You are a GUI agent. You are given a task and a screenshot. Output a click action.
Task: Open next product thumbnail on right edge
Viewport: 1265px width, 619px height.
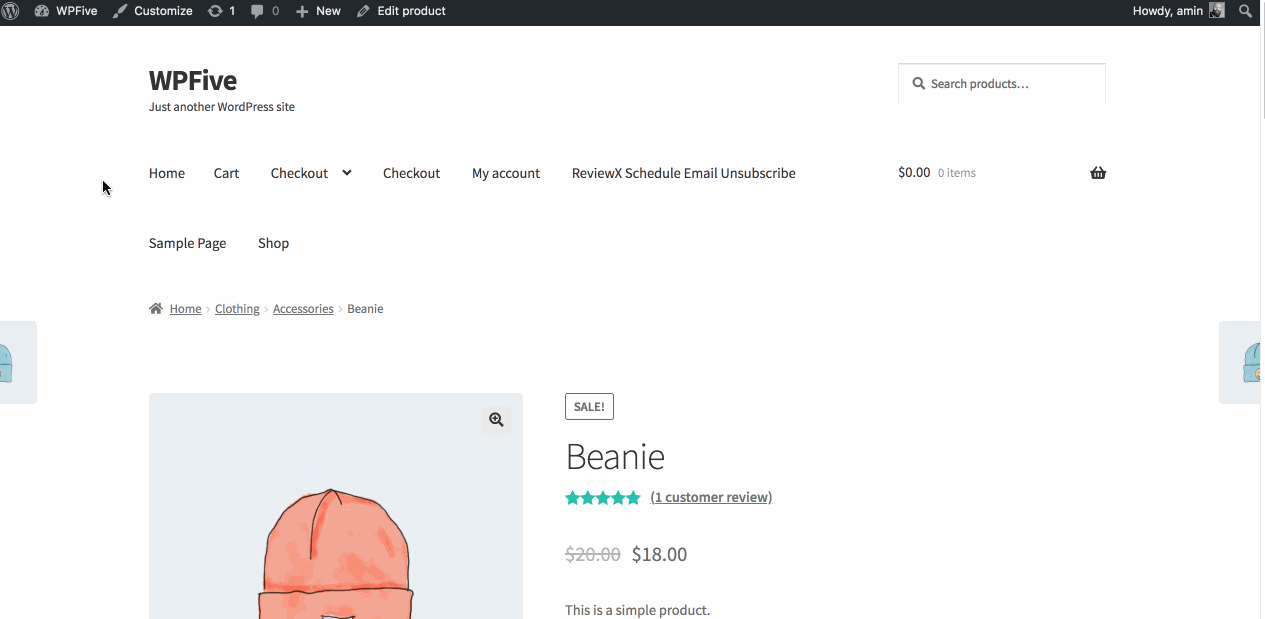point(1243,362)
